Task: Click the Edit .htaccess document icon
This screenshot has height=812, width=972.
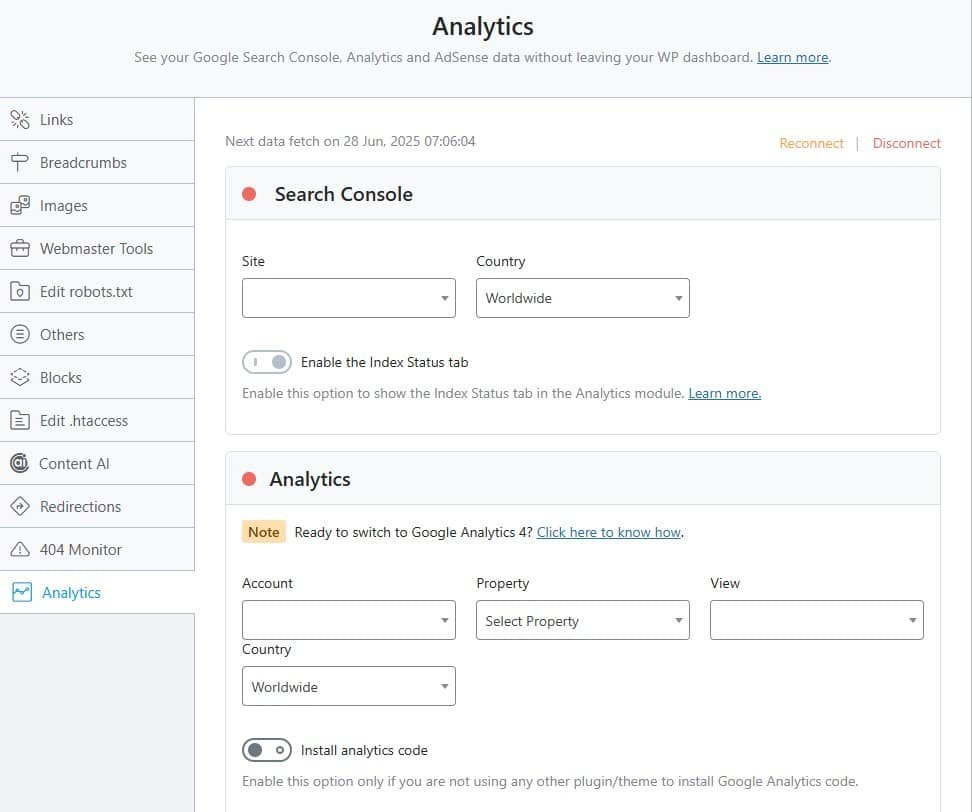Action: pyautogui.click(x=20, y=420)
